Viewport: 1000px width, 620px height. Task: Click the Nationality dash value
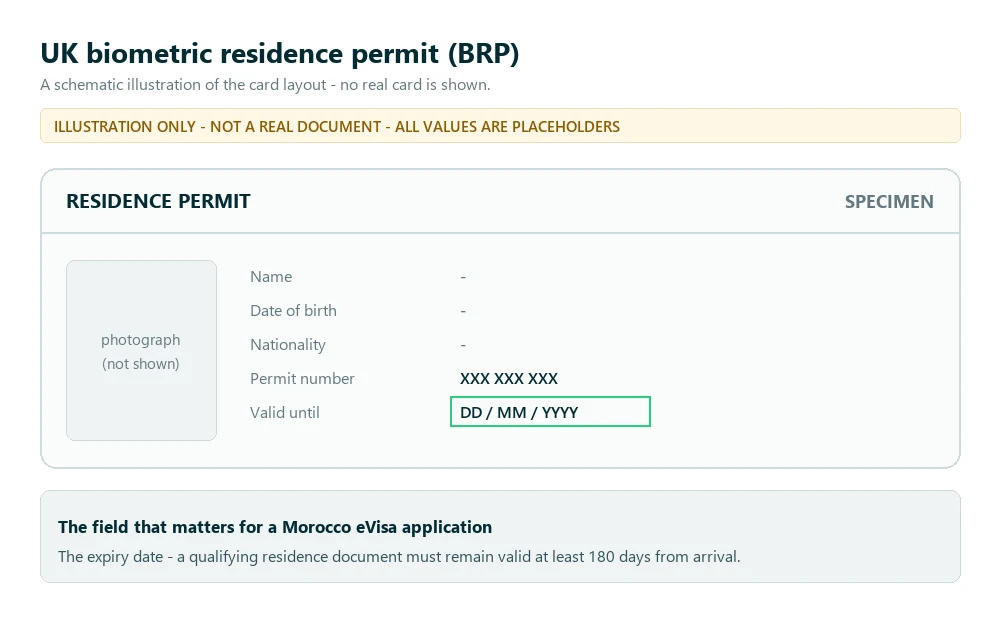coord(463,345)
